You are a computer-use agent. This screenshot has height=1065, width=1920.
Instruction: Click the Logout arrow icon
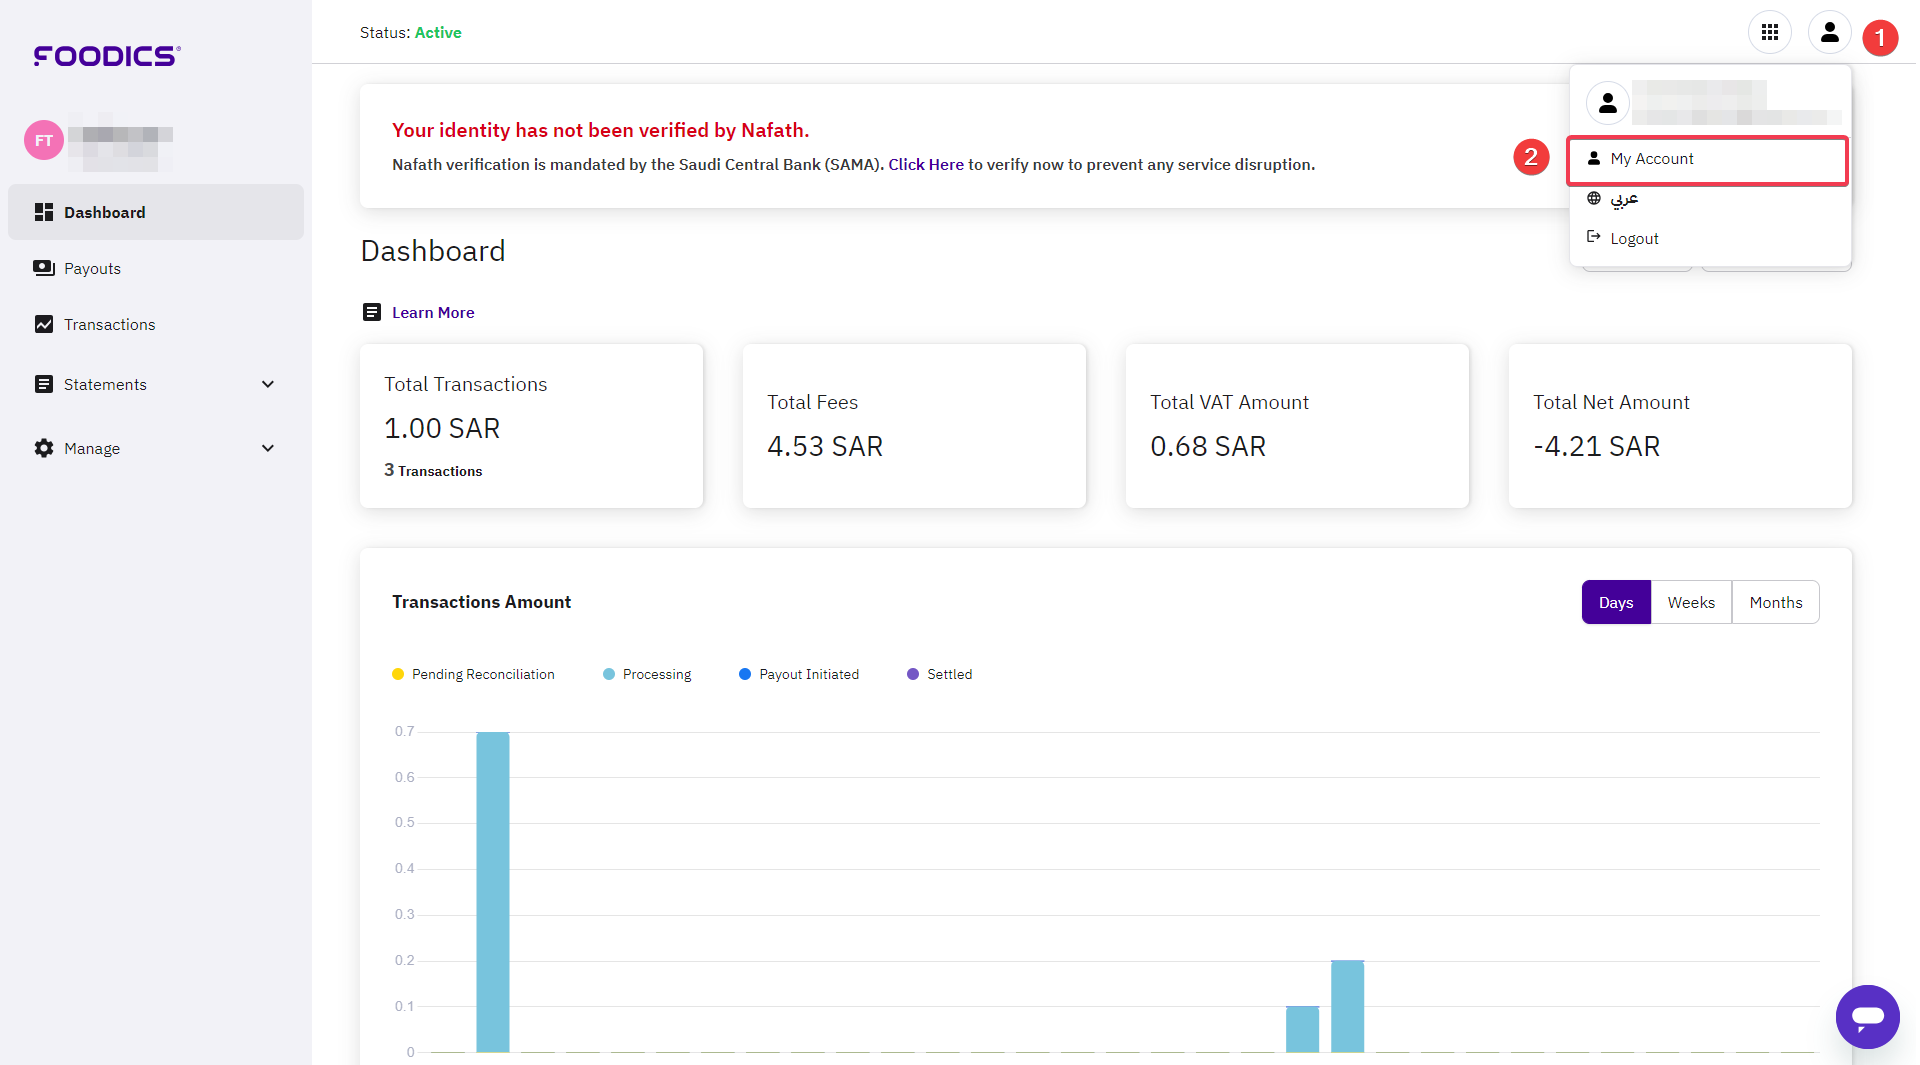[1594, 237]
